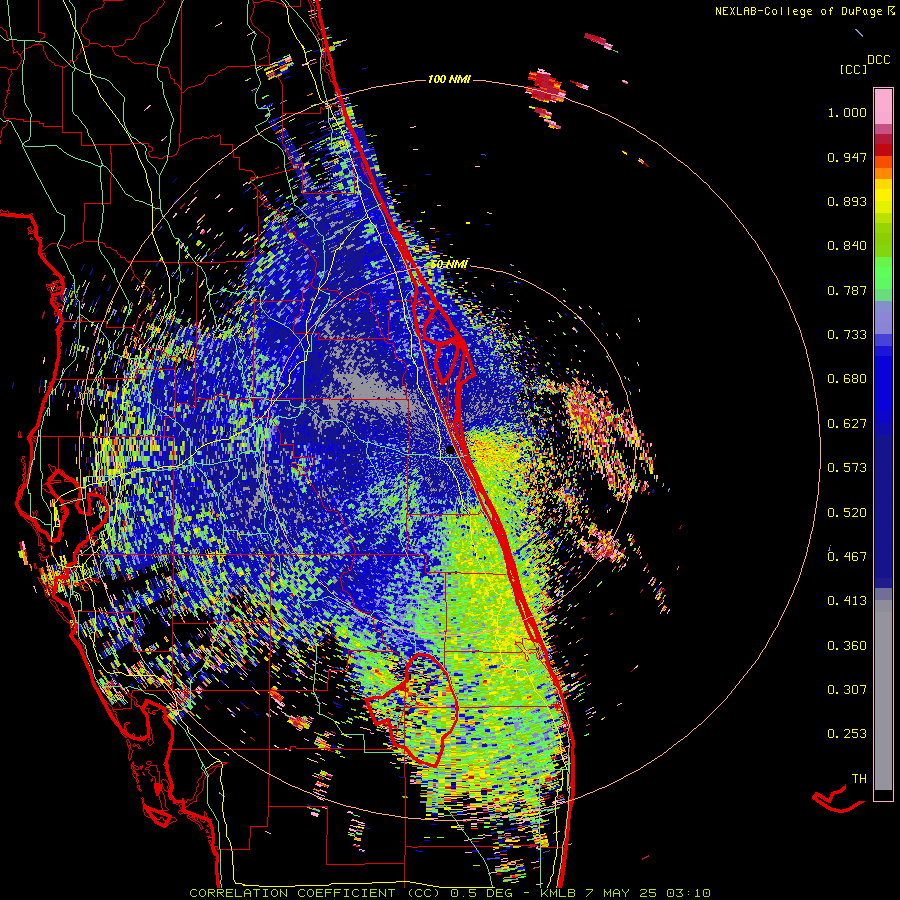Select the 0.520 legend value
The width and height of the screenshot is (900, 900).
click(847, 512)
